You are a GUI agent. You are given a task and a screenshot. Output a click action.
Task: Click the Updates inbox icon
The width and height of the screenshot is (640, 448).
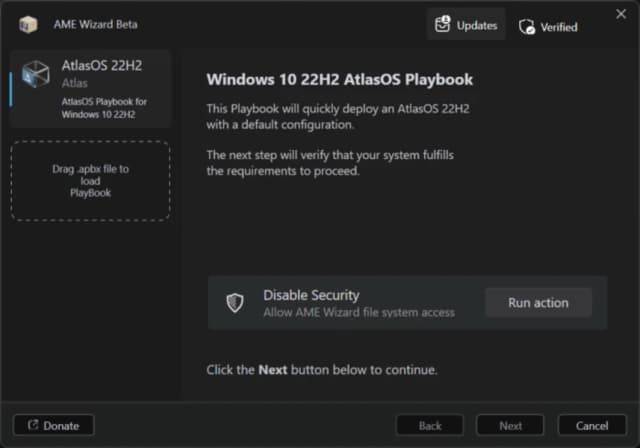point(442,24)
